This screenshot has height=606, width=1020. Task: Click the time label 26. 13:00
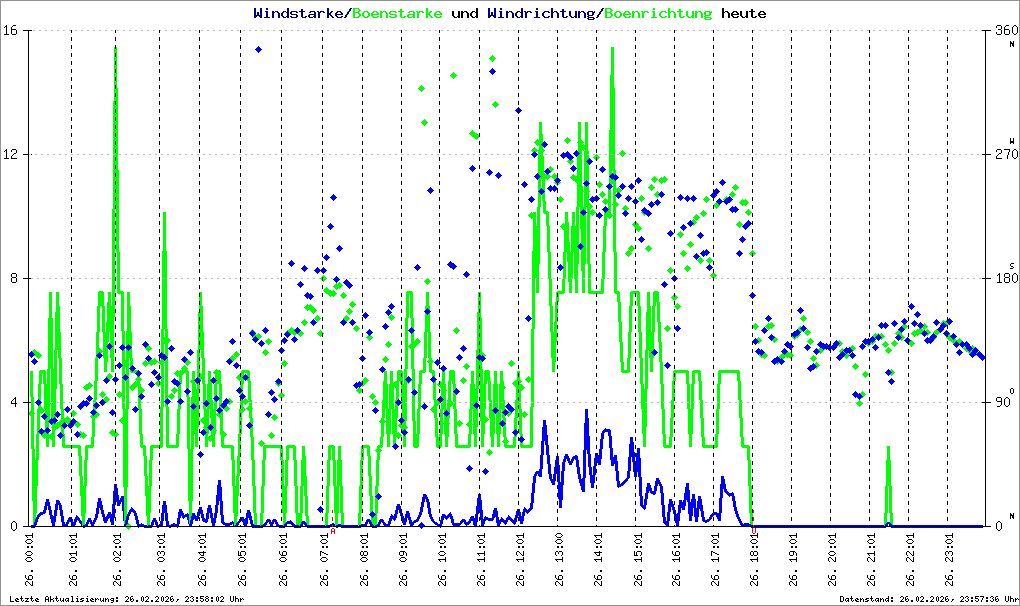pos(559,559)
